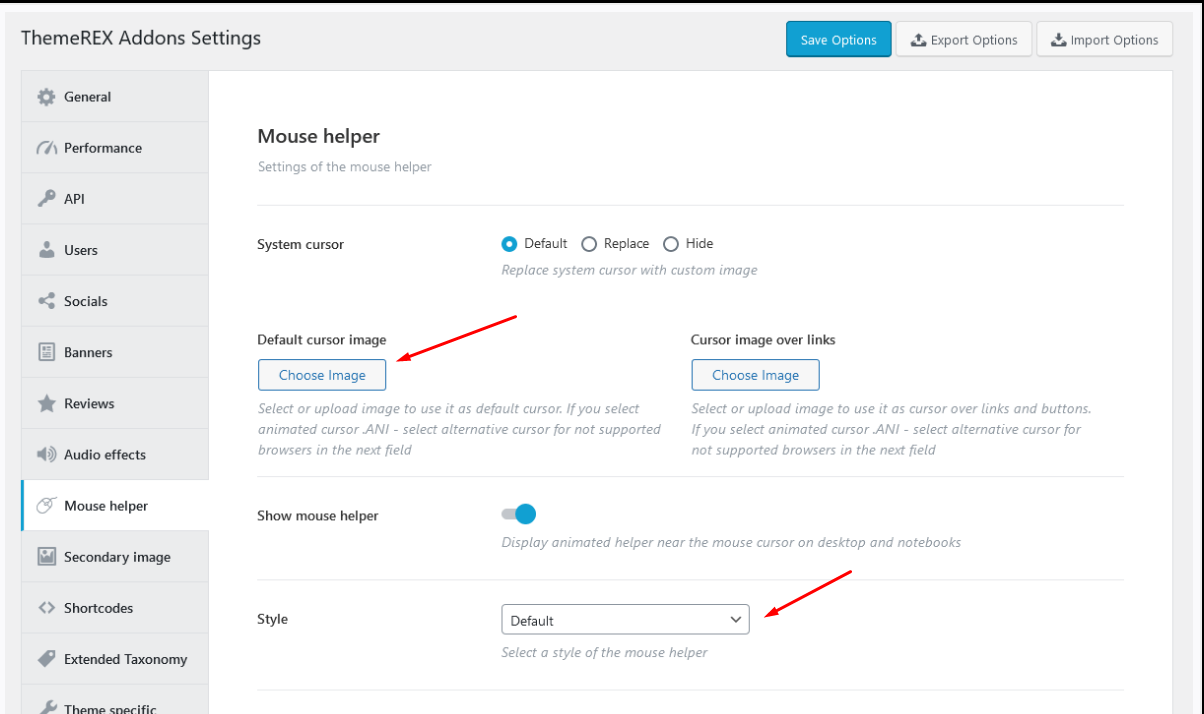Click the Settings of the mouse helper subtitle
This screenshot has height=714, width=1204.
(x=345, y=167)
